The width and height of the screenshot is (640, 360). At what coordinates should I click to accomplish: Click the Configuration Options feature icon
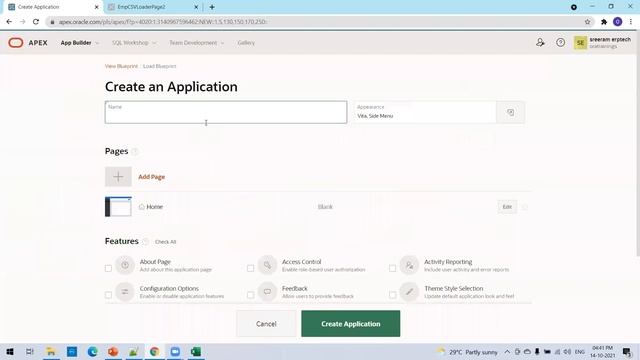pyautogui.click(x=125, y=292)
